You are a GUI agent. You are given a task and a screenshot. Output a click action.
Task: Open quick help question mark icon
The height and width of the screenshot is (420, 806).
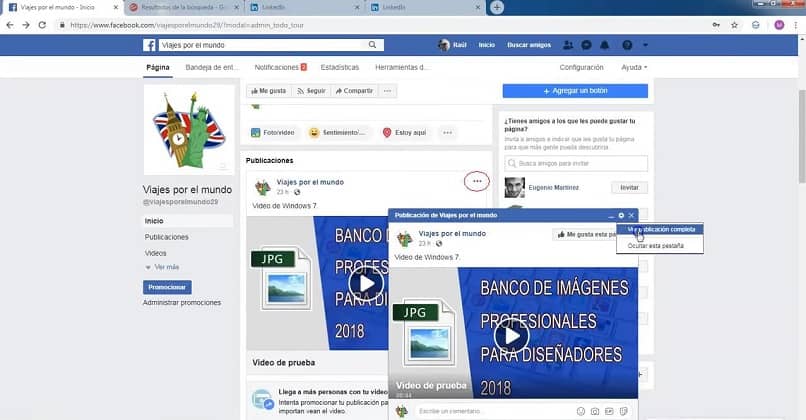pyautogui.click(x=627, y=45)
